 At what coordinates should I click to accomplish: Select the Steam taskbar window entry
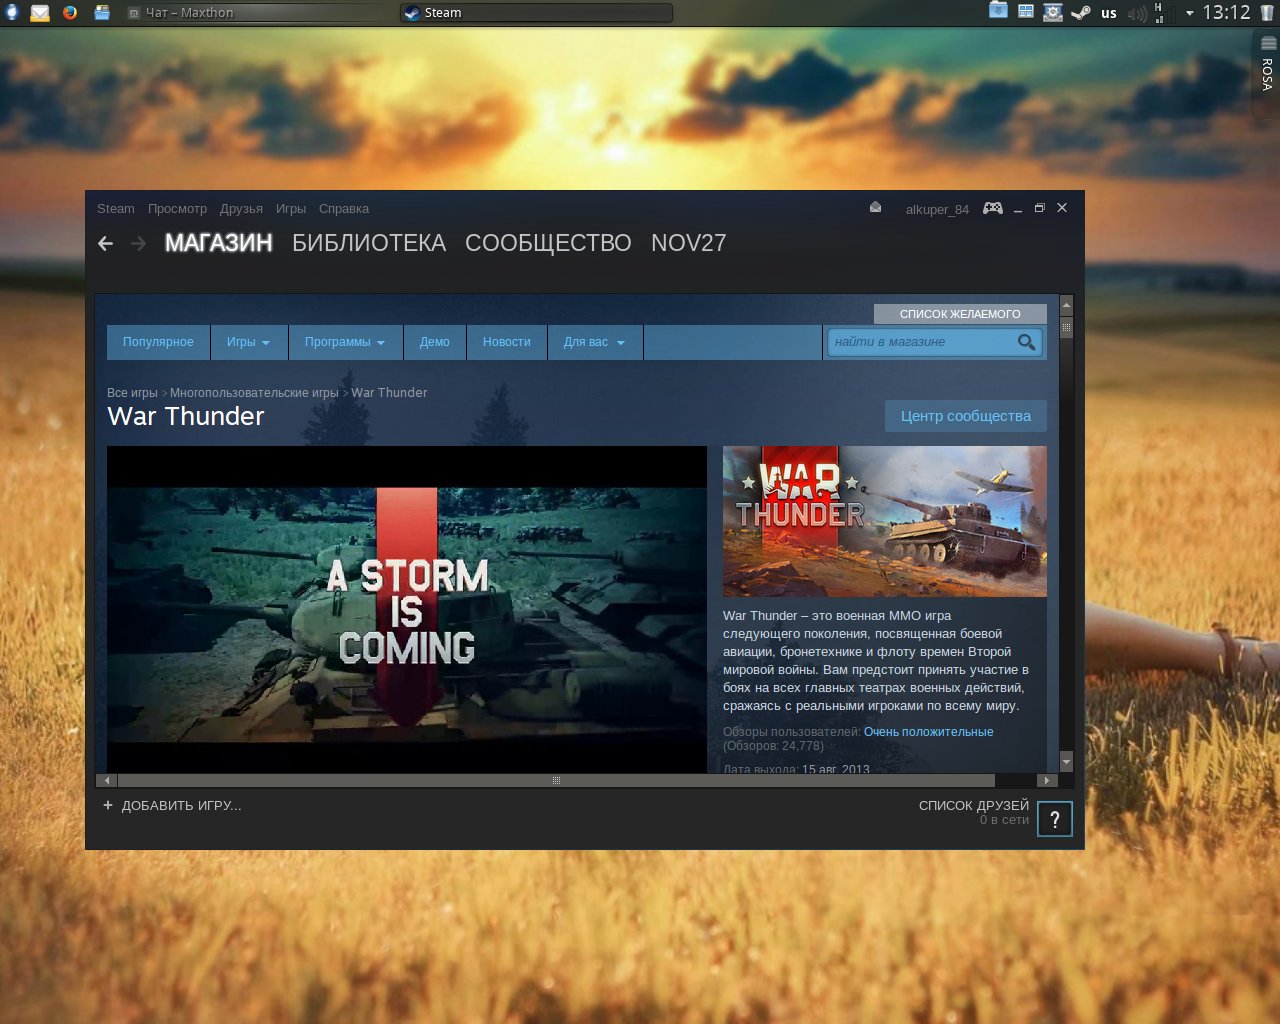click(536, 13)
